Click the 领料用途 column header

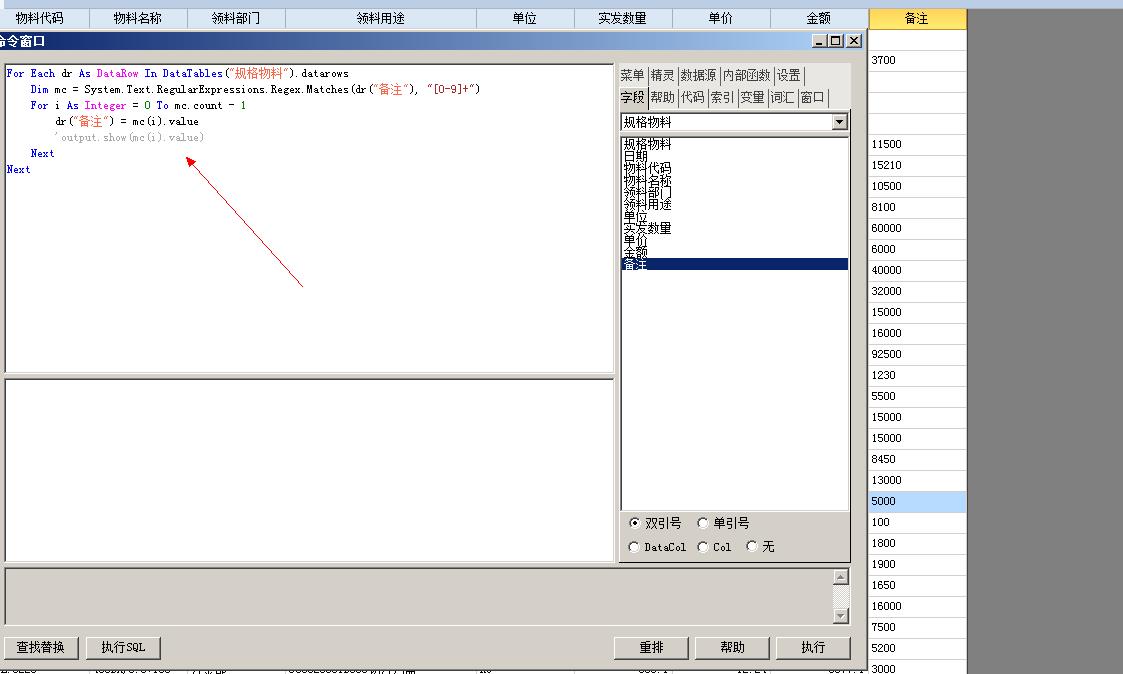pos(381,19)
